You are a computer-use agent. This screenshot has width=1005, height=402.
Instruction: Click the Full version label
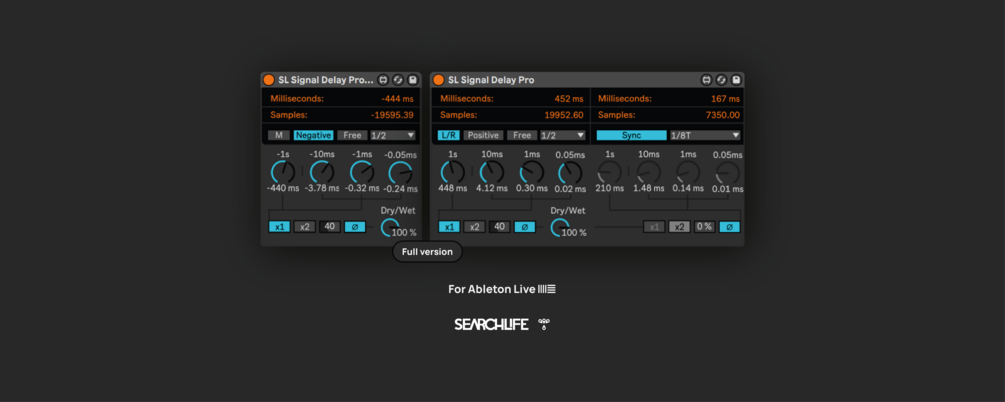(427, 252)
